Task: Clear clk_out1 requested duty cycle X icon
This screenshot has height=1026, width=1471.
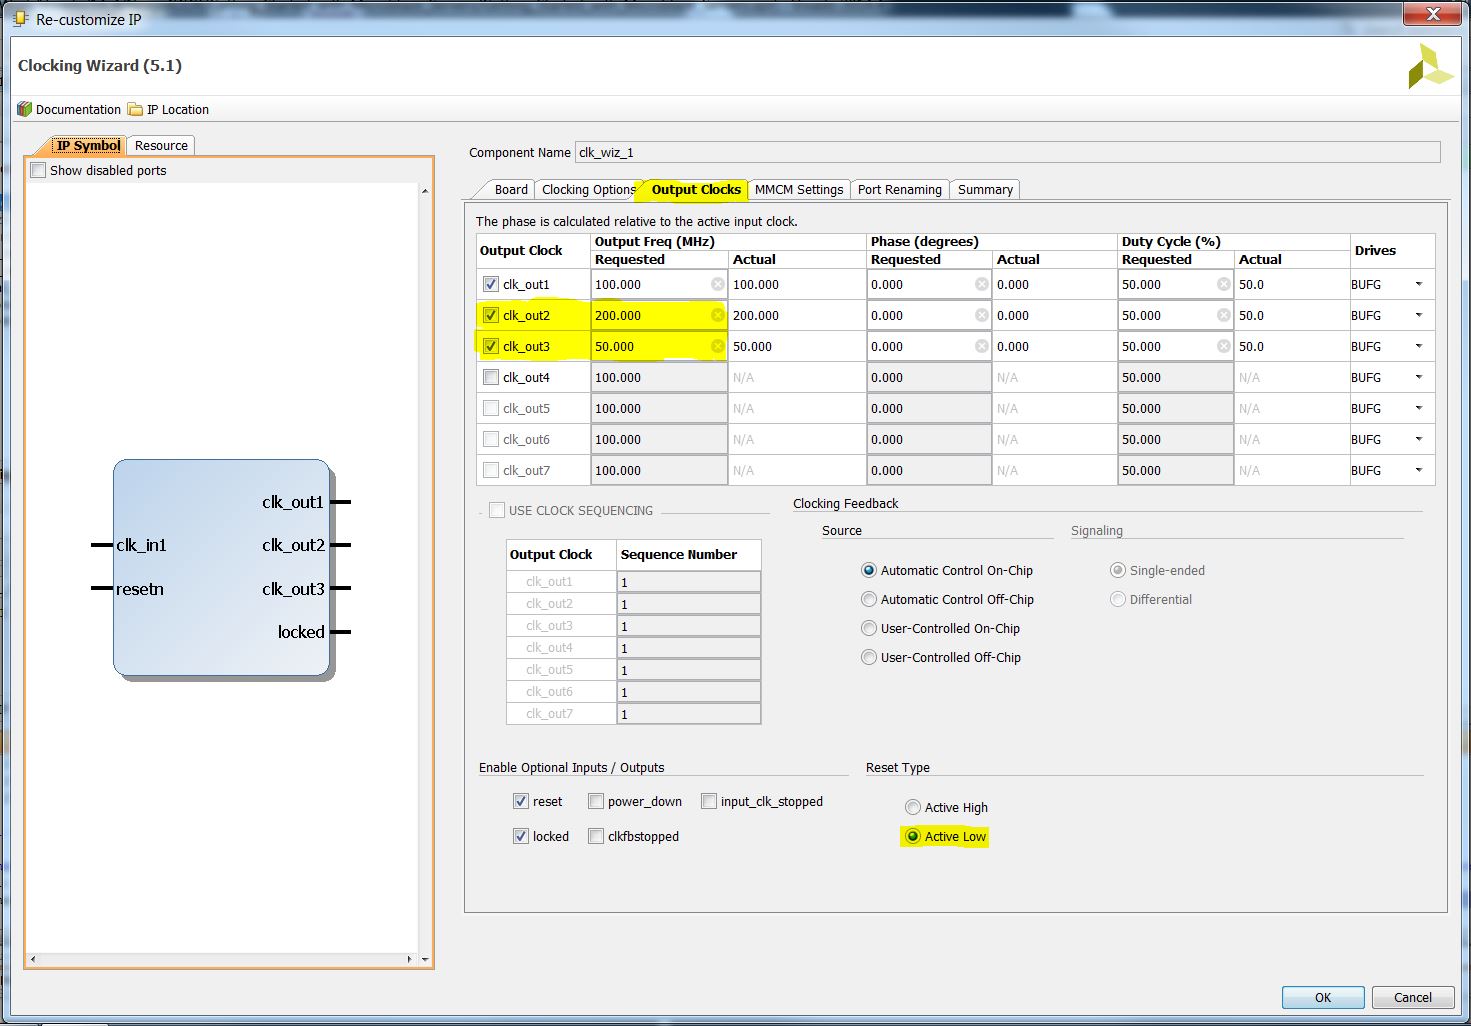Action: coord(1224,284)
